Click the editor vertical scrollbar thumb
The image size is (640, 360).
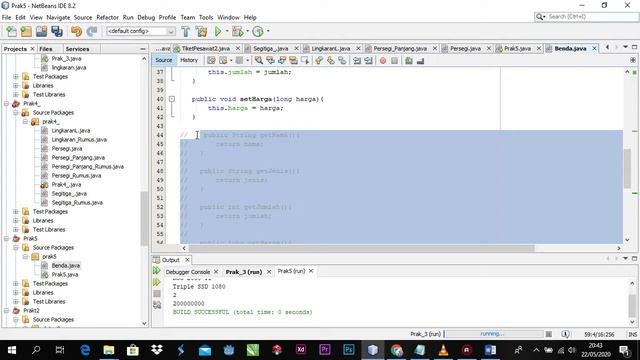click(627, 169)
